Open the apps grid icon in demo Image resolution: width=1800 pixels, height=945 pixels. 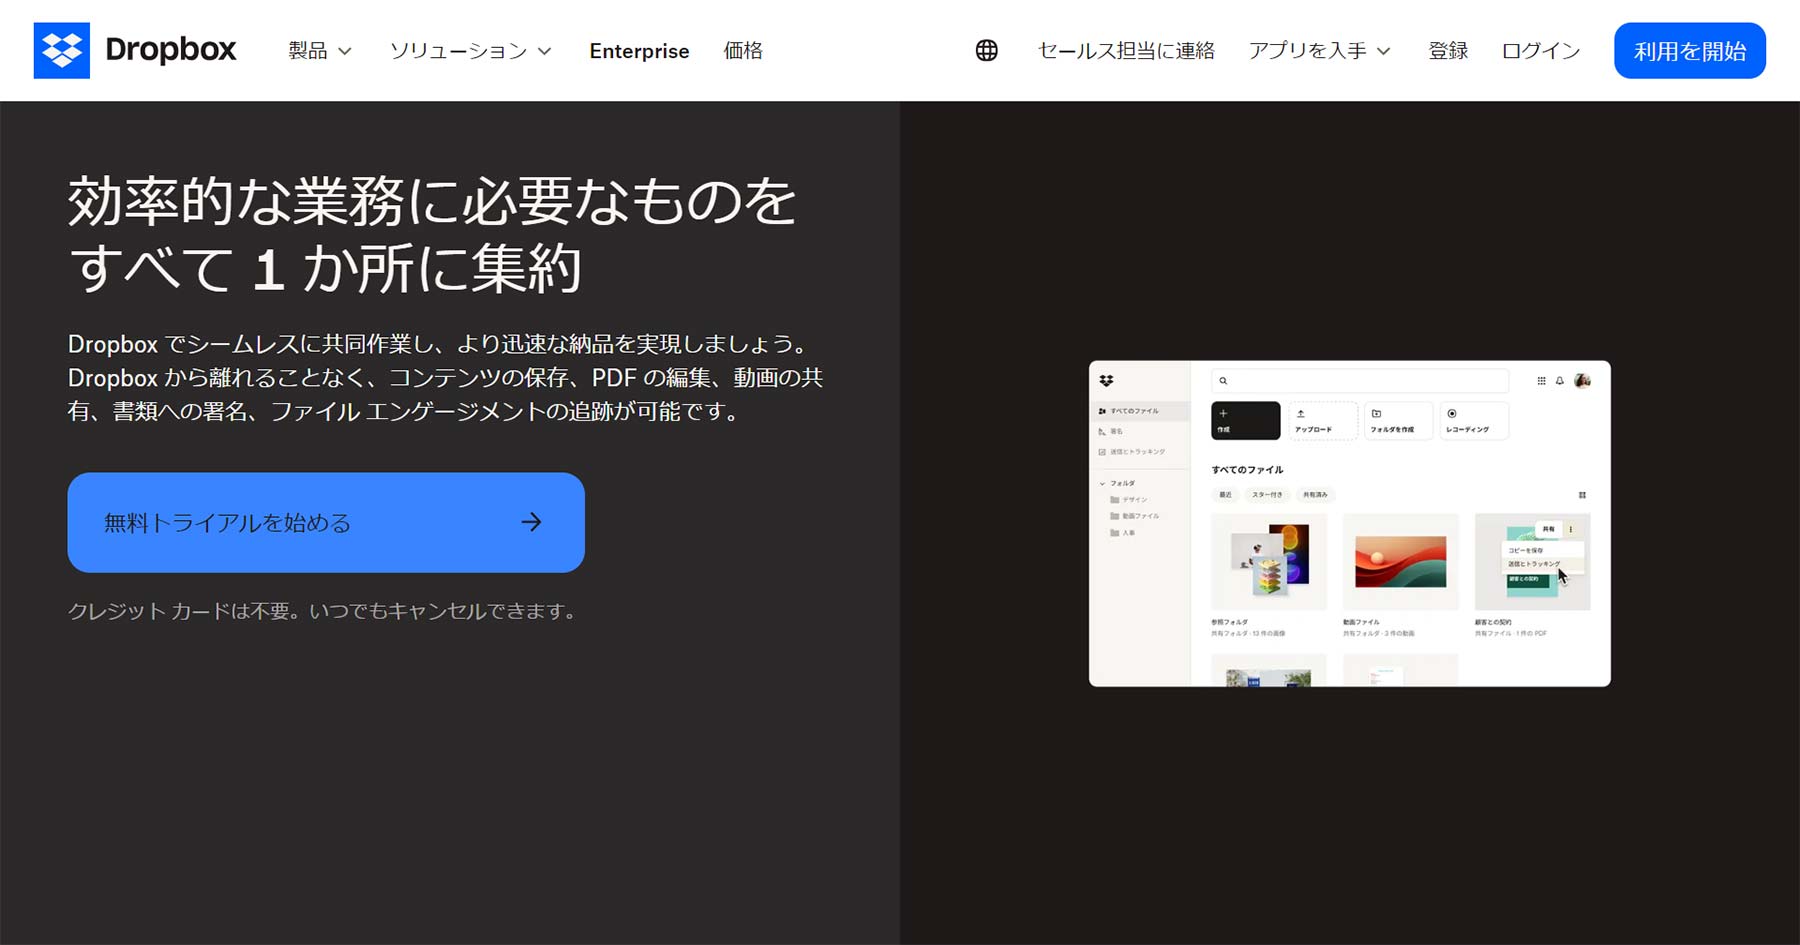point(1541,381)
